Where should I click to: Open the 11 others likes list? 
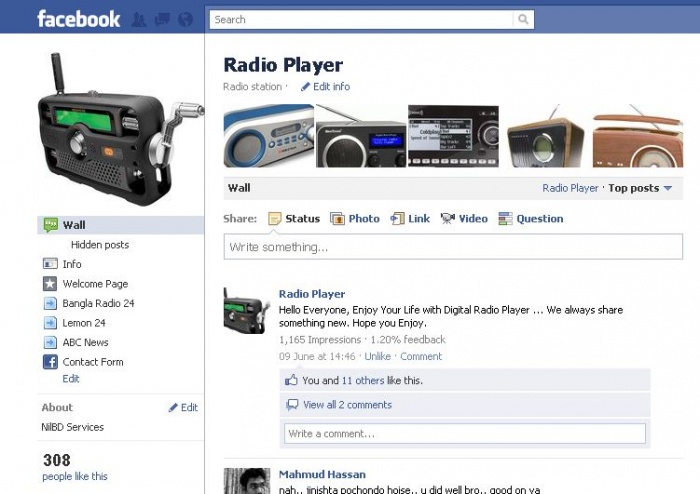point(363,381)
